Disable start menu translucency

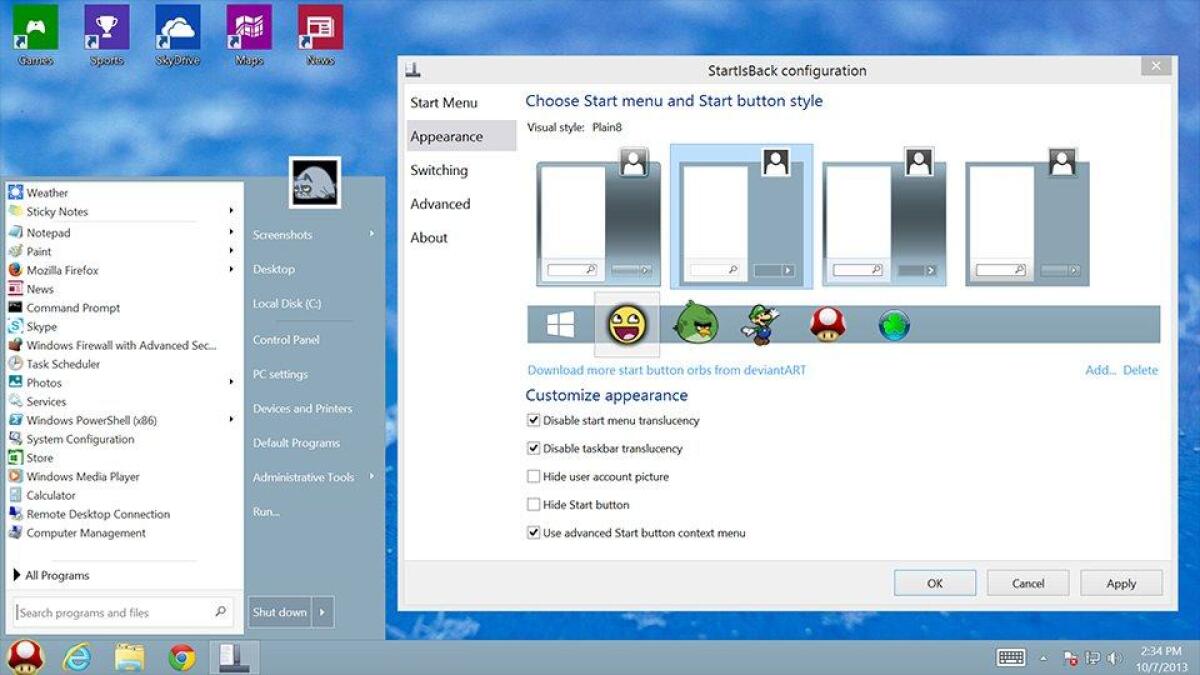point(534,420)
